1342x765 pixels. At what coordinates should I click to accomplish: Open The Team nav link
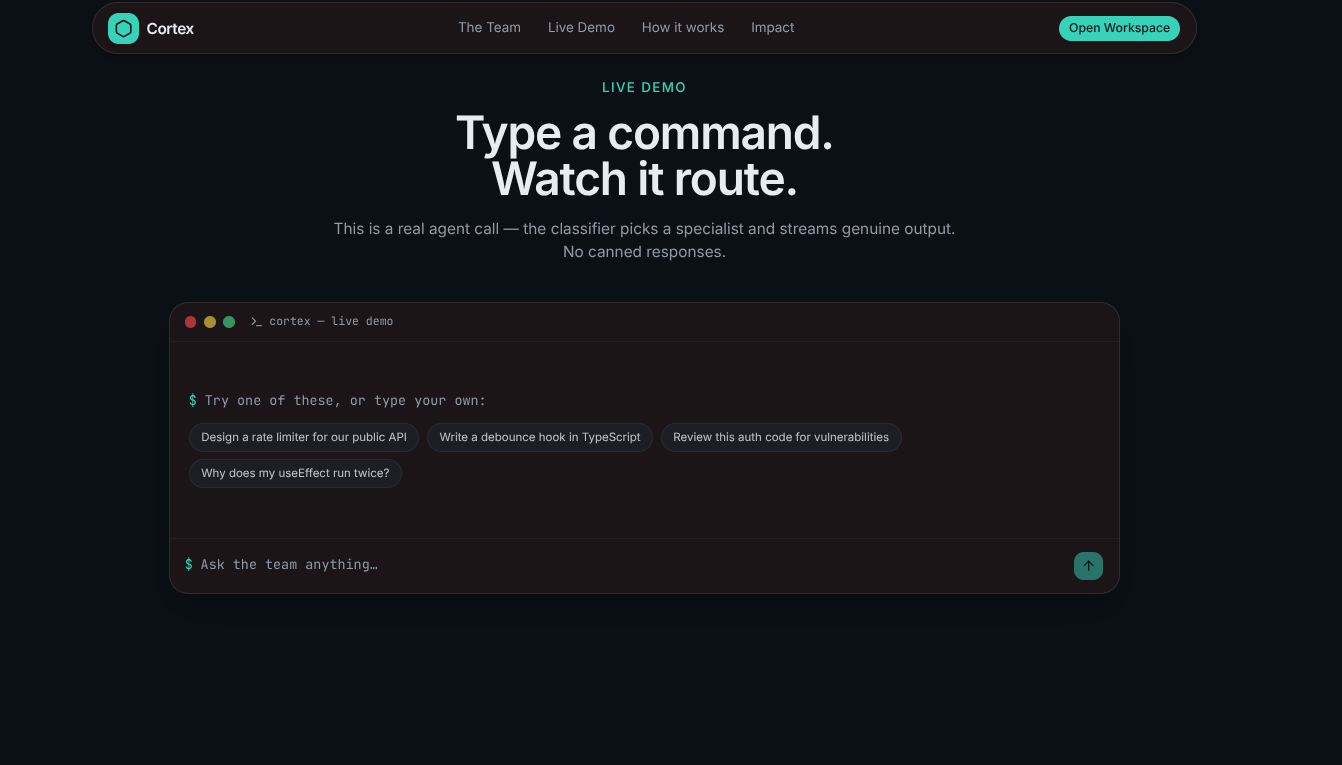pyautogui.click(x=489, y=28)
